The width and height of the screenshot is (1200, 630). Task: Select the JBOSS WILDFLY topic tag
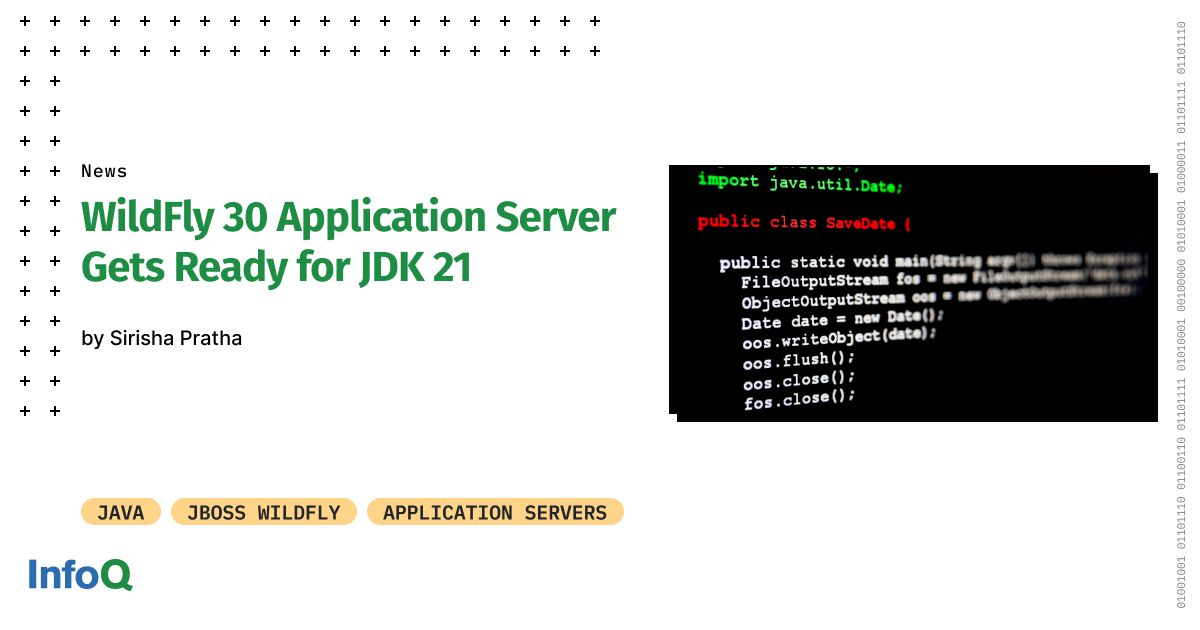click(264, 512)
